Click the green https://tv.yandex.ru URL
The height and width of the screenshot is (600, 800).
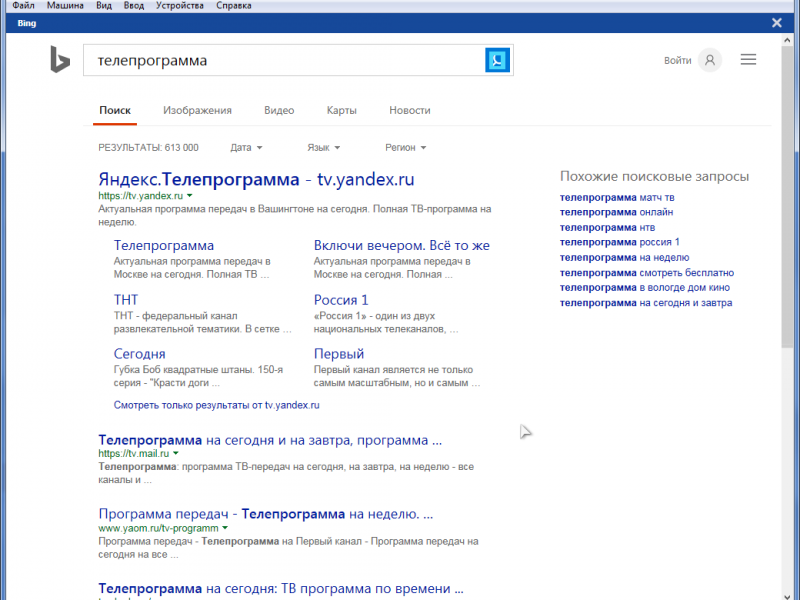point(140,196)
